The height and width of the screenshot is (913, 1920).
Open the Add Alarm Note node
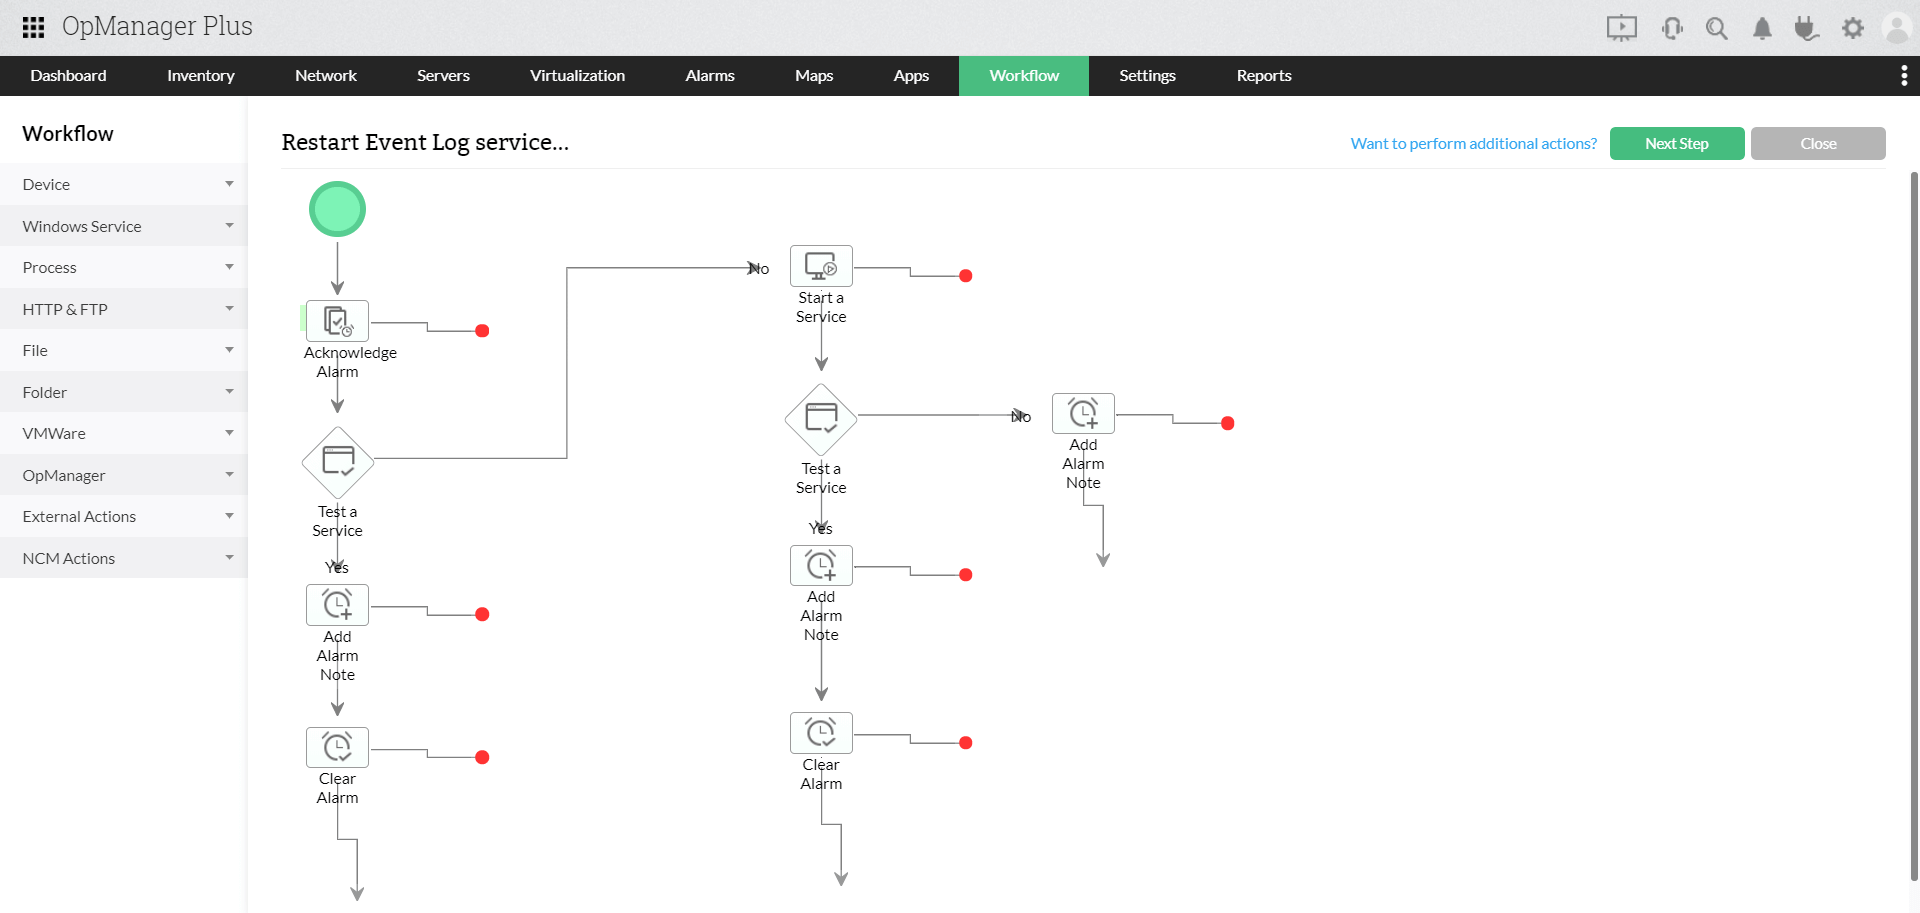point(337,604)
